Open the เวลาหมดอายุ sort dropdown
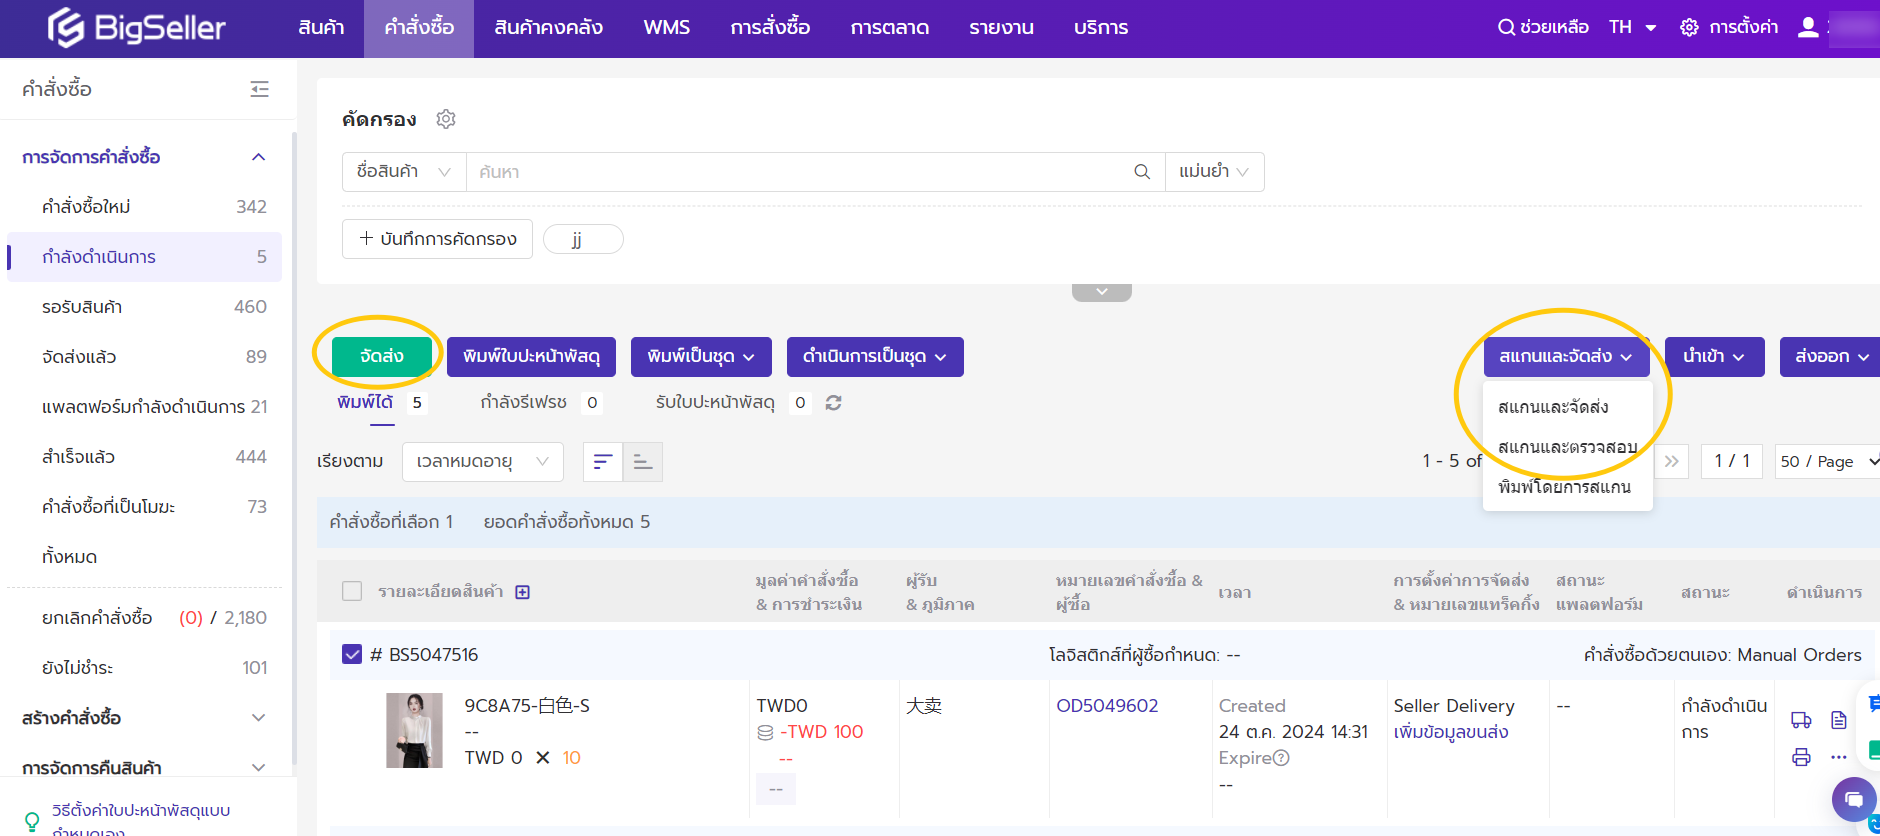 point(482,462)
